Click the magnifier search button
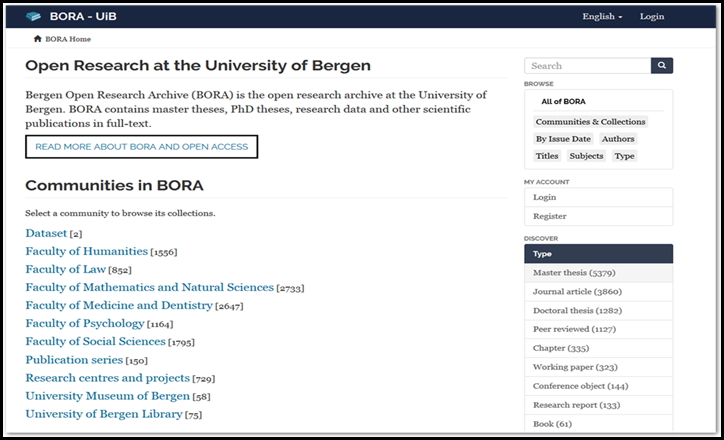Viewport: 724px width, 440px height. point(662,66)
